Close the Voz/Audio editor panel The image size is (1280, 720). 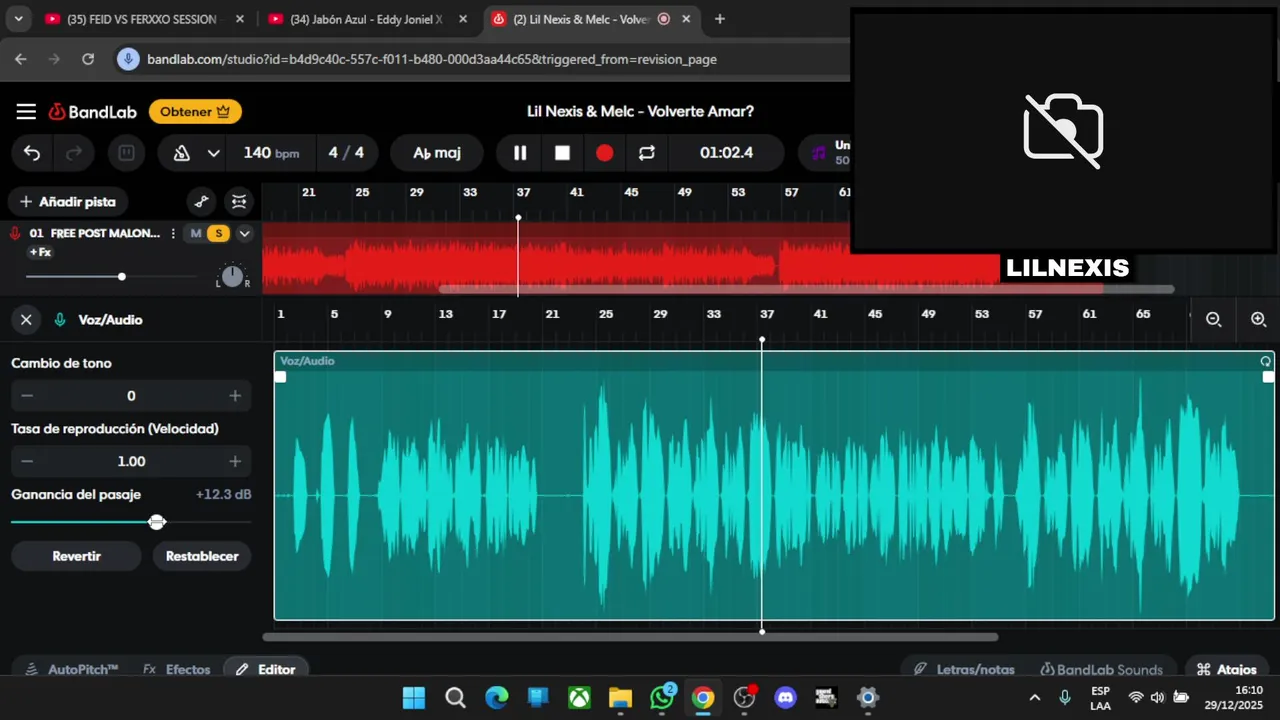pos(26,320)
